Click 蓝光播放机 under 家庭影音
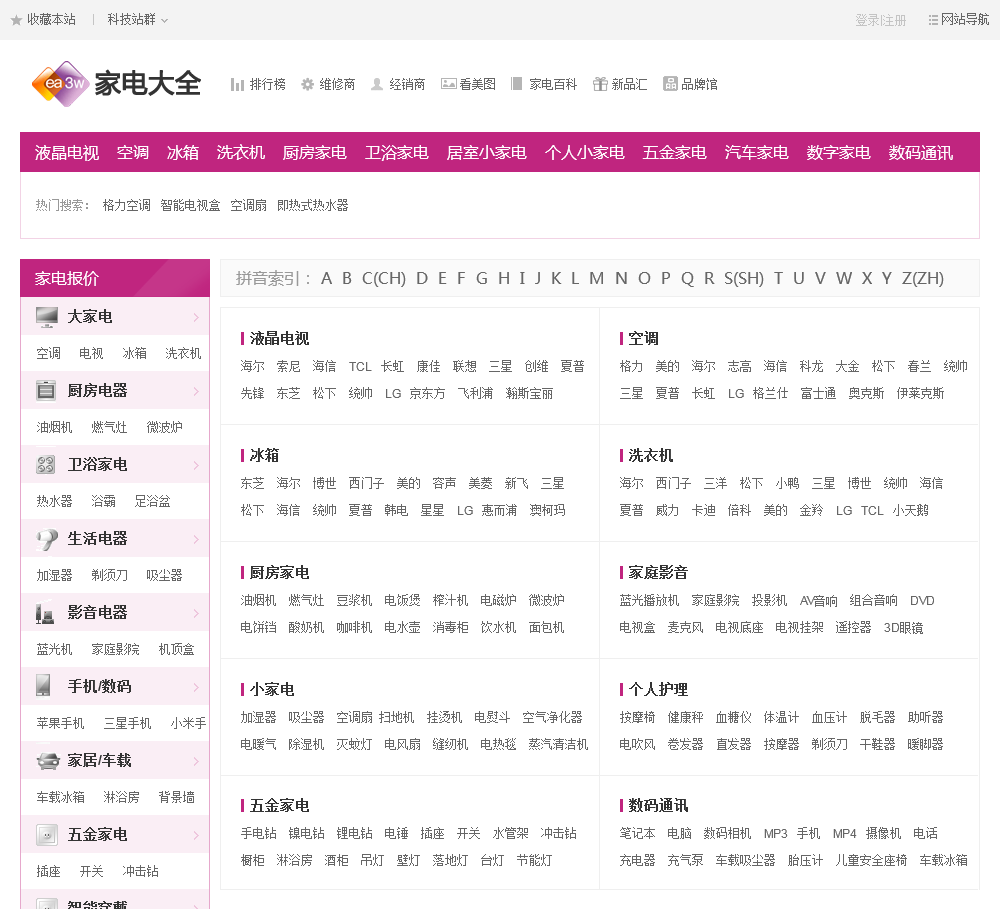Screen dimensions: 1000x909 (x=649, y=600)
